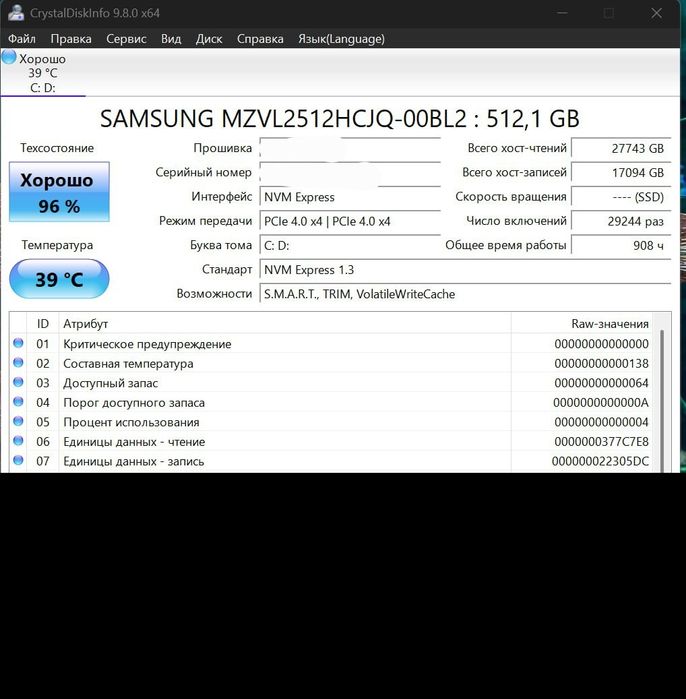Select the Единицы данных - чтение row
The width and height of the screenshot is (686, 699).
tap(330, 442)
